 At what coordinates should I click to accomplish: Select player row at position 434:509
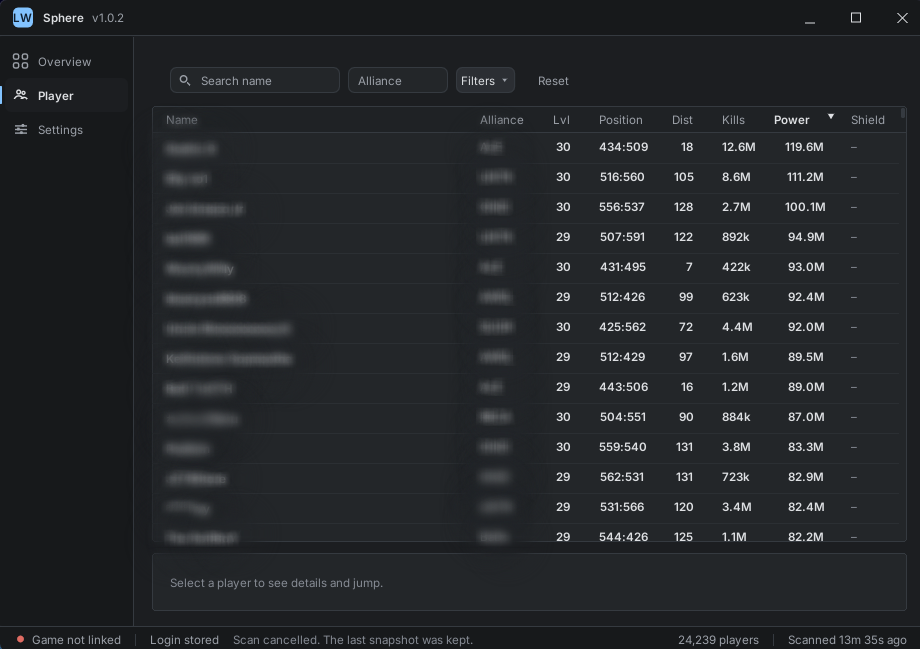[x=525, y=147]
